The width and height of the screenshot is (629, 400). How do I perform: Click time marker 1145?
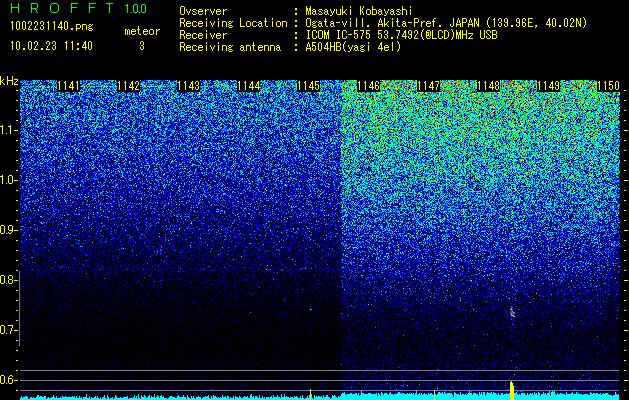(x=308, y=86)
